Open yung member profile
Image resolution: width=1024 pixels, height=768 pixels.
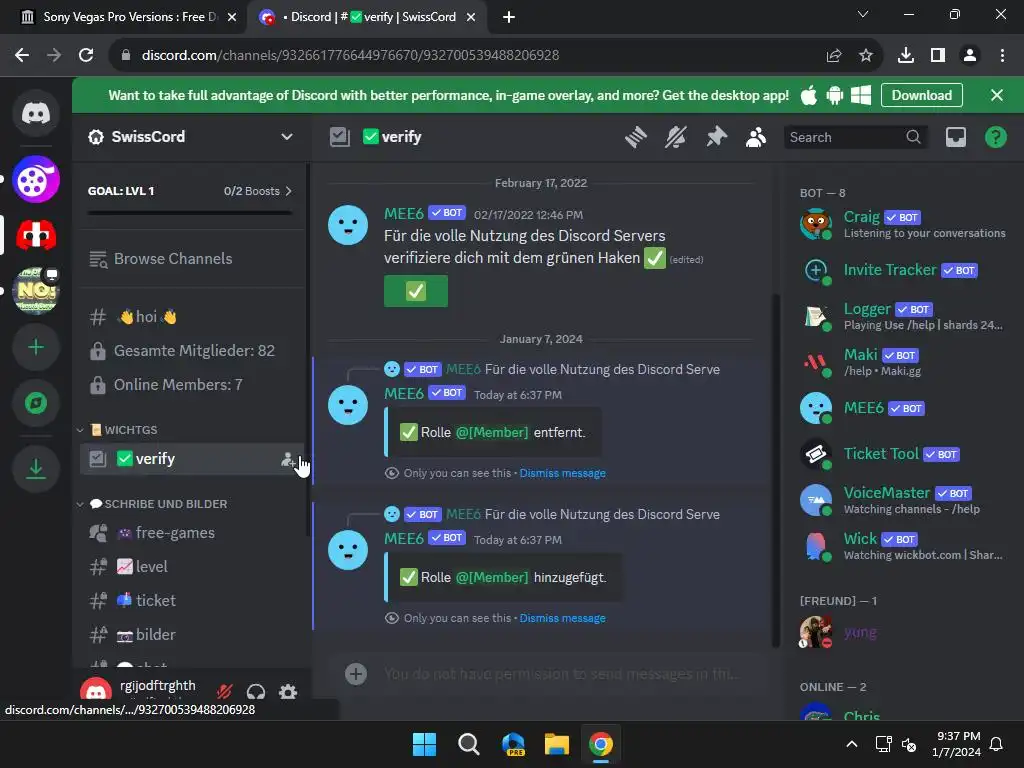pyautogui.click(x=903, y=632)
